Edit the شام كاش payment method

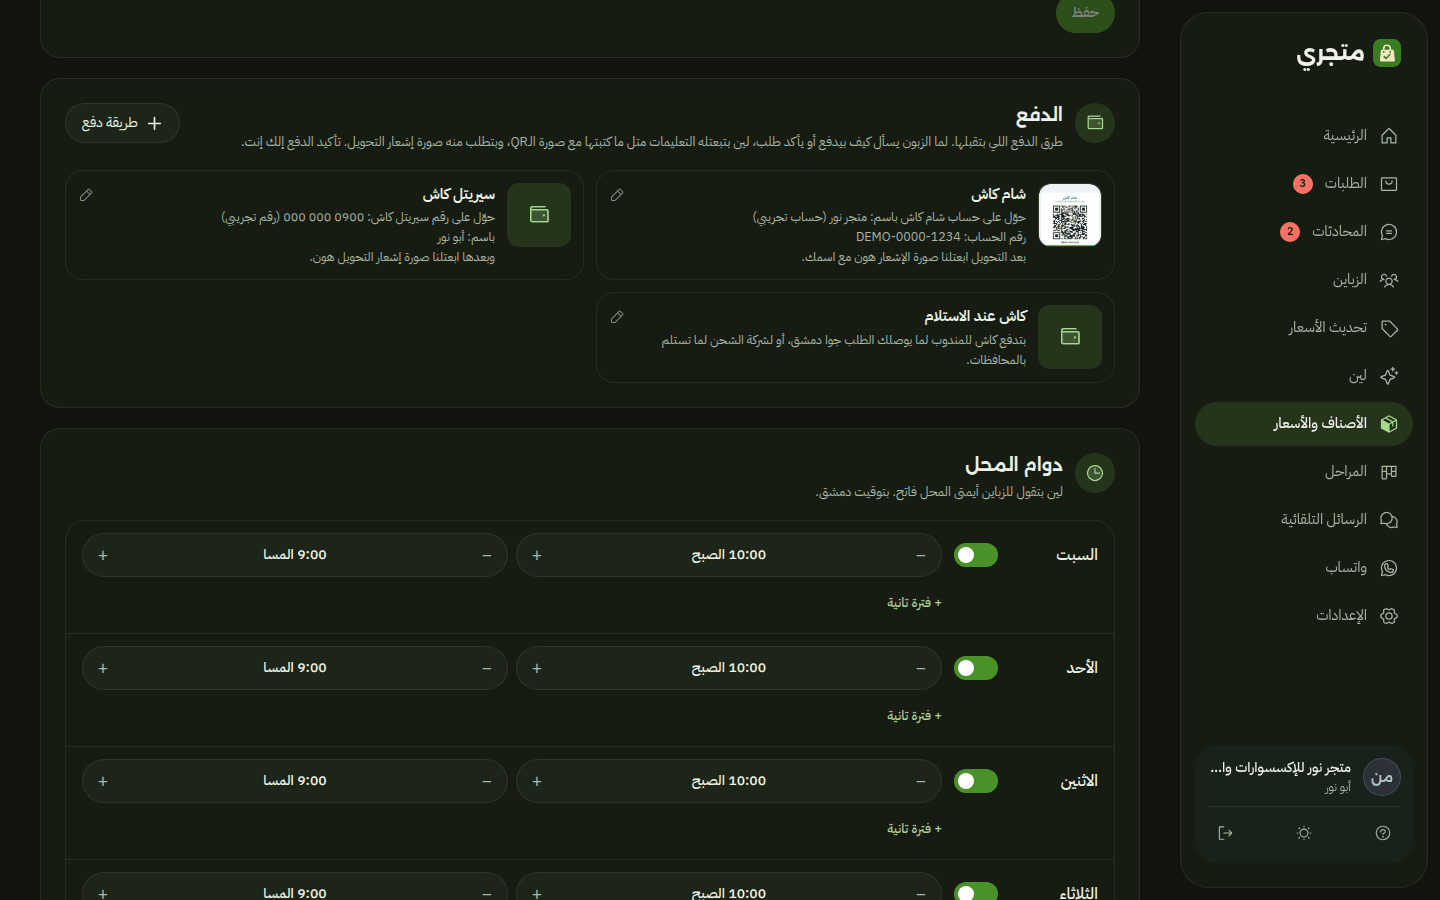617,195
